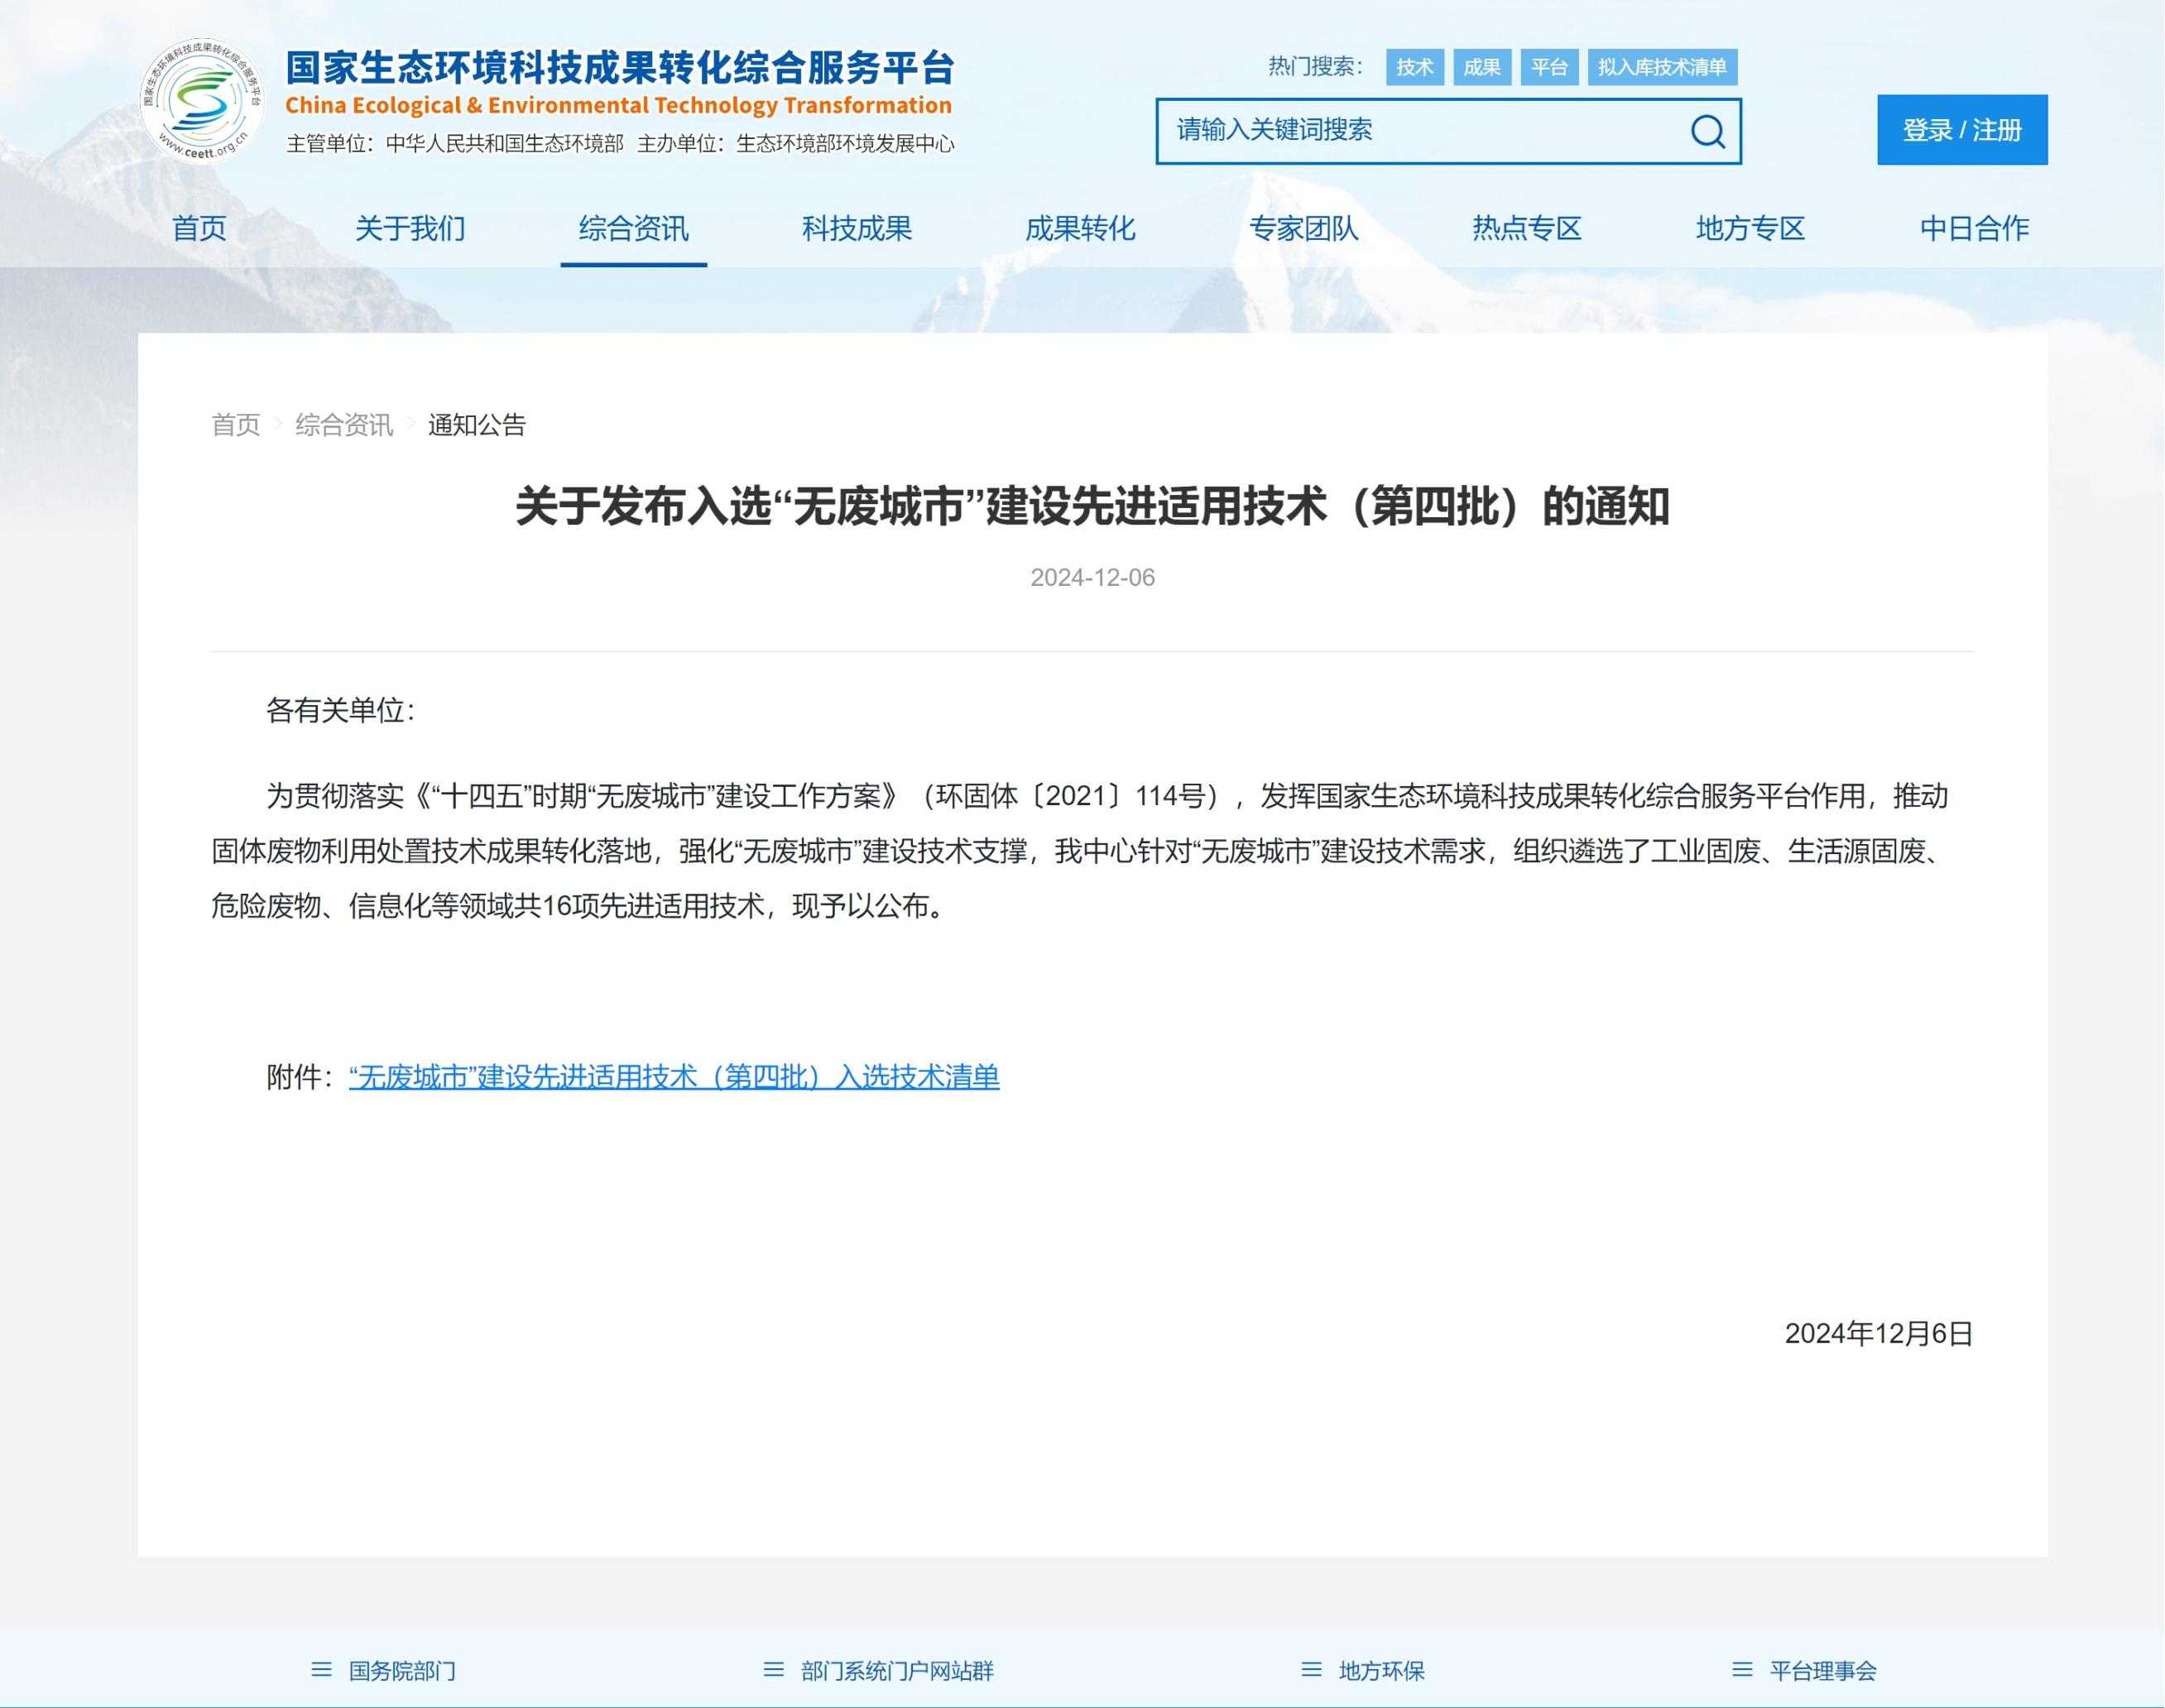The height and width of the screenshot is (1708, 2165).
Task: Open the 地方专区 navigation item
Action: click(1750, 229)
